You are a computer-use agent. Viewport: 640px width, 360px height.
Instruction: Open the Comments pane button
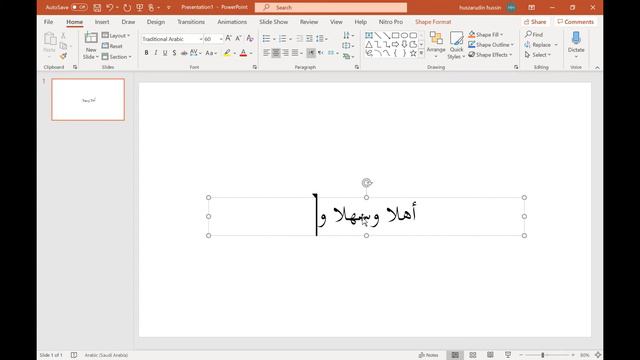[576, 22]
